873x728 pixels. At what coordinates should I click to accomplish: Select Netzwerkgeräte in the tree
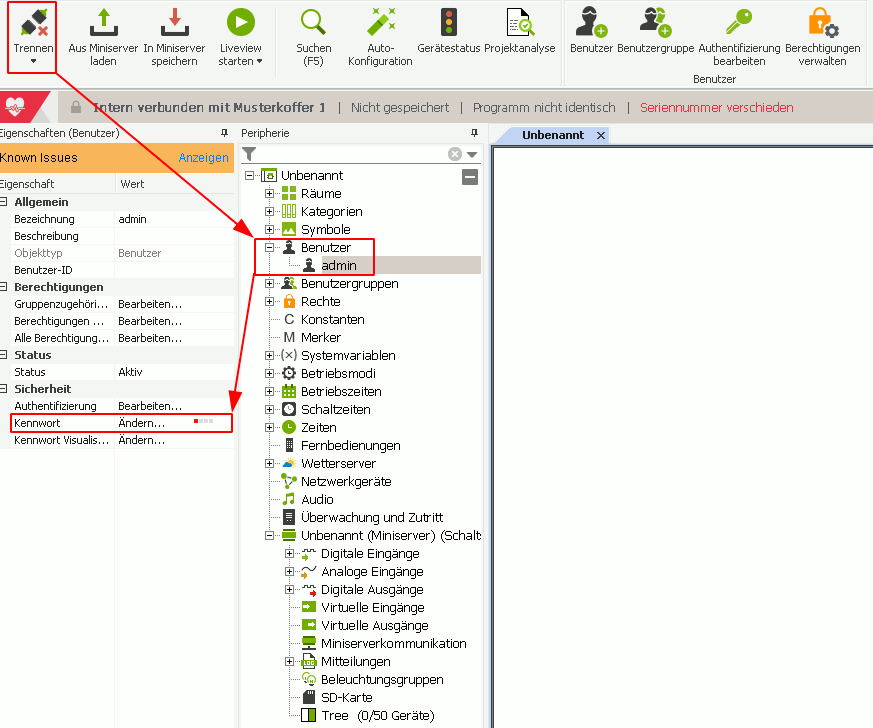[346, 481]
